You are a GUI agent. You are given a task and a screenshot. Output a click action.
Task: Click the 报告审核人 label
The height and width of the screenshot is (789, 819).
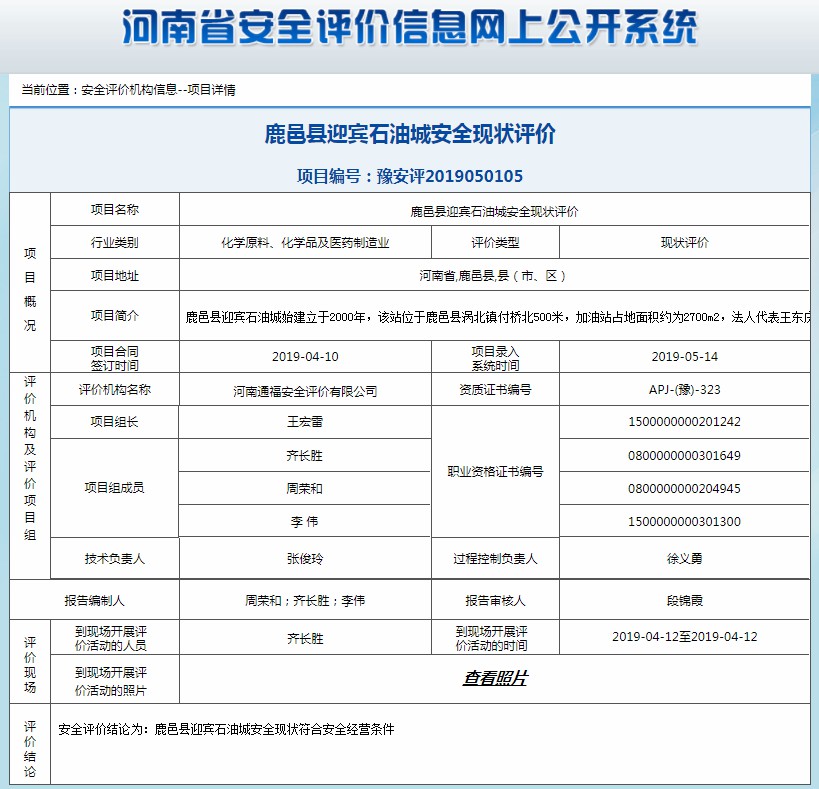(495, 600)
